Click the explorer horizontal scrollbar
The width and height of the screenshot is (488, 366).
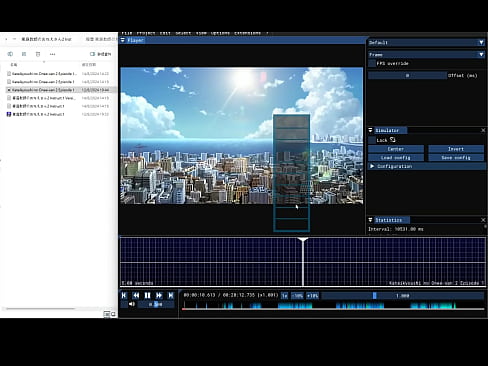pyautogui.click(x=40, y=308)
